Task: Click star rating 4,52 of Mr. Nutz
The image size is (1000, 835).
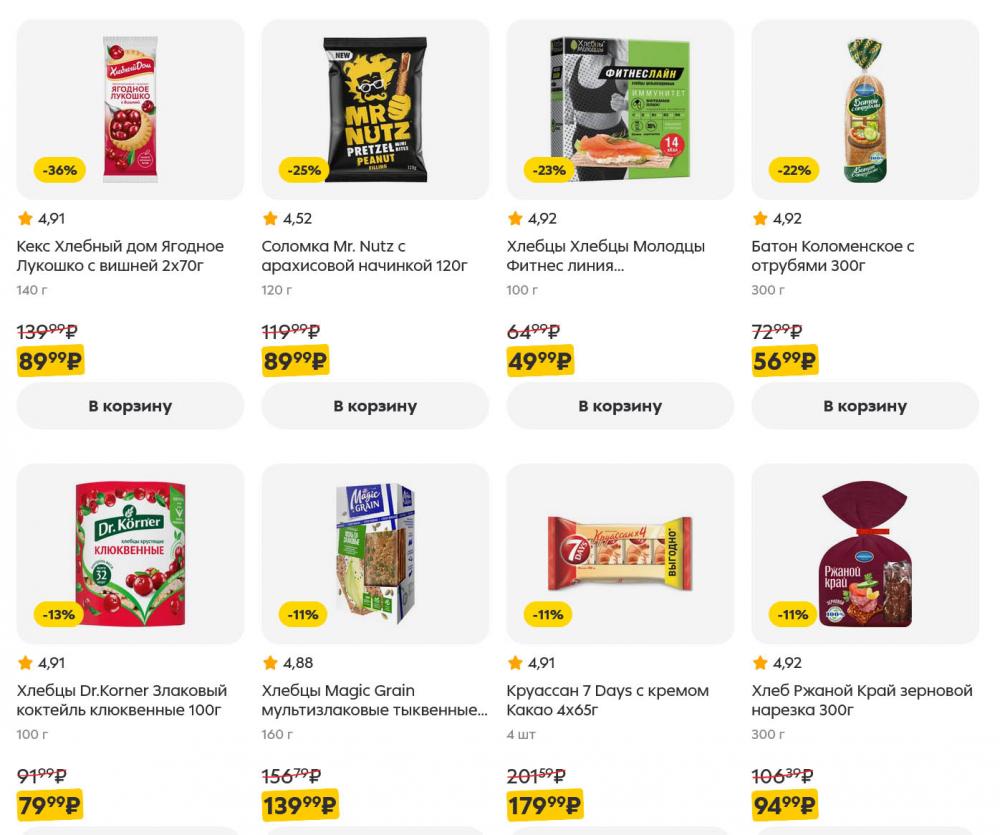Action: (x=287, y=218)
